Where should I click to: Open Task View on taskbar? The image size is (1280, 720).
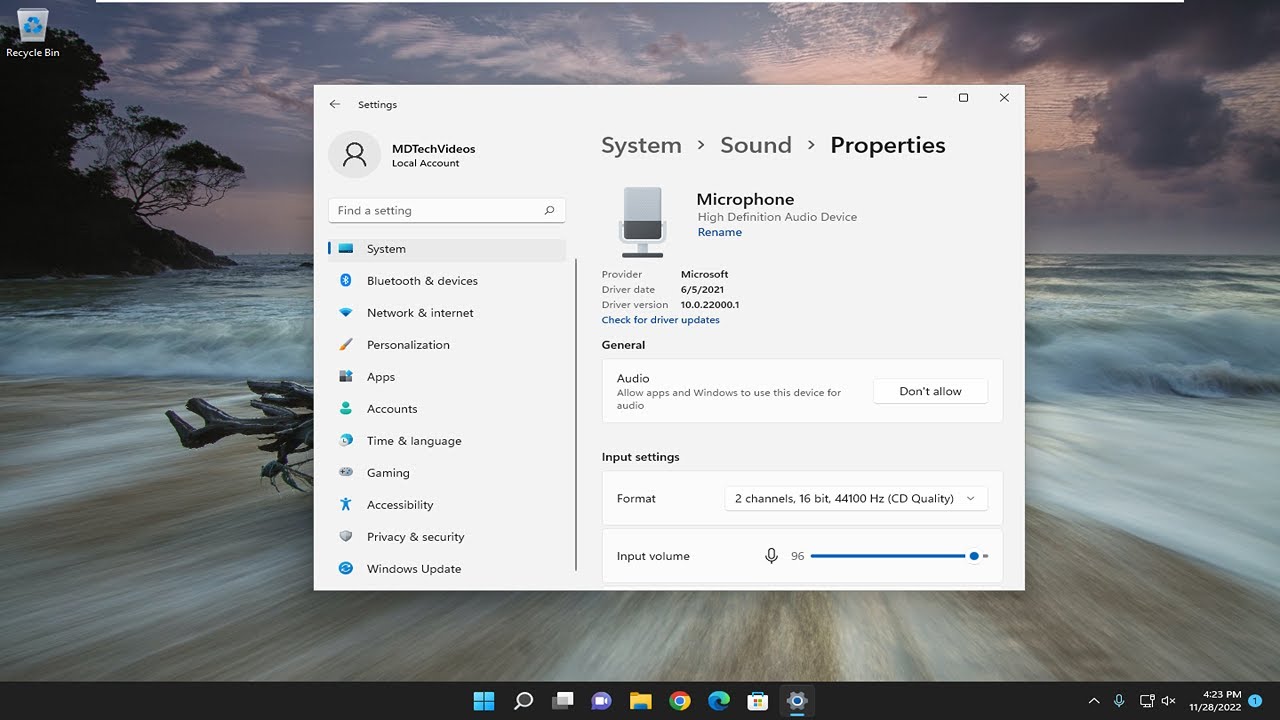[563, 701]
